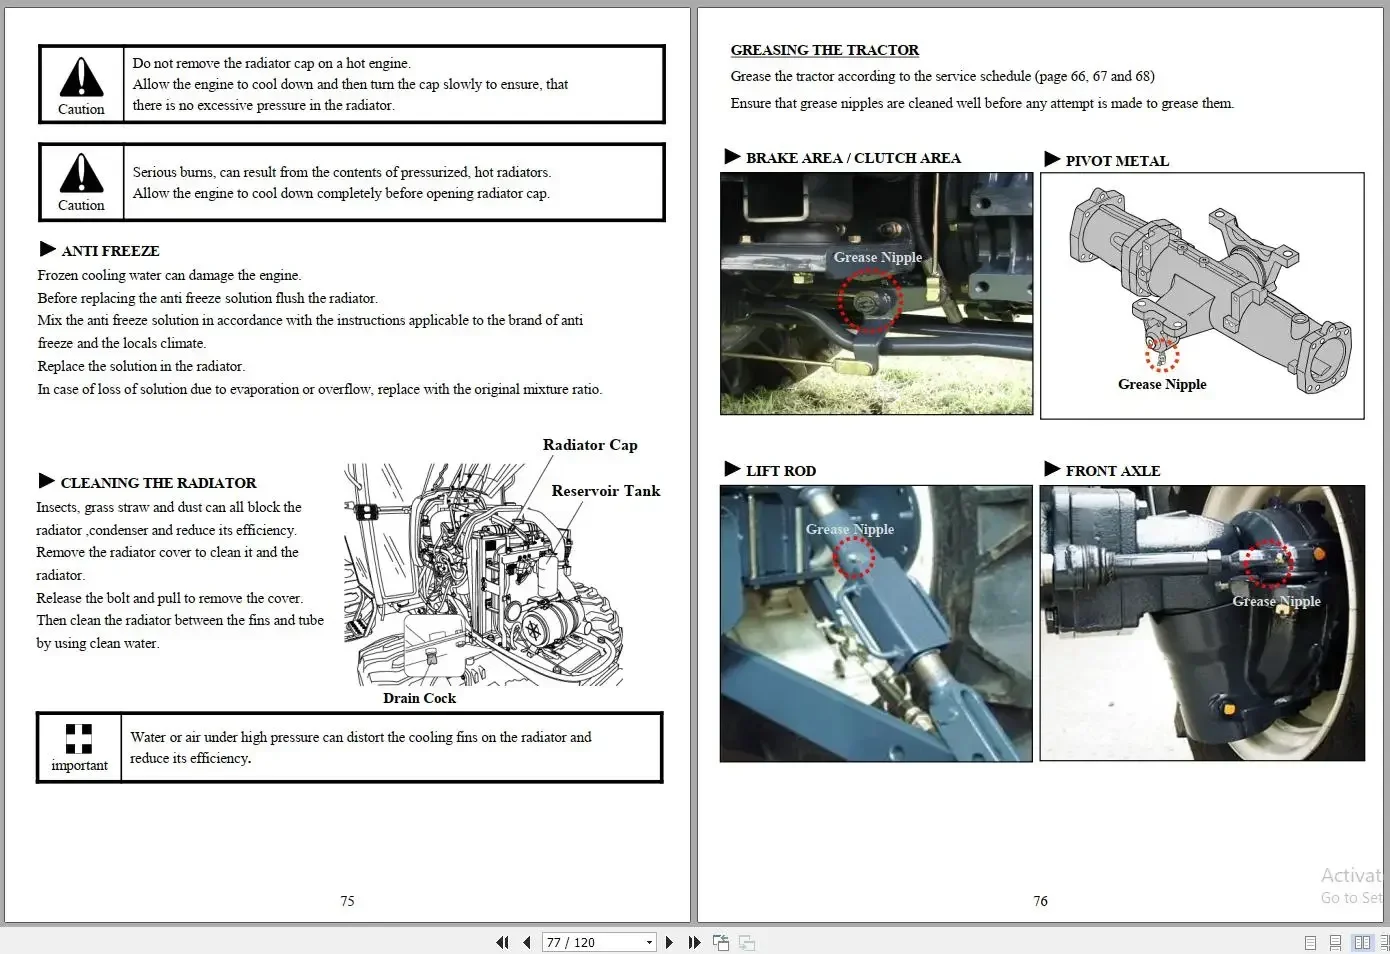Screen dimensions: 1390x954
Task: Click the grayed next view icon
Action: (747, 942)
